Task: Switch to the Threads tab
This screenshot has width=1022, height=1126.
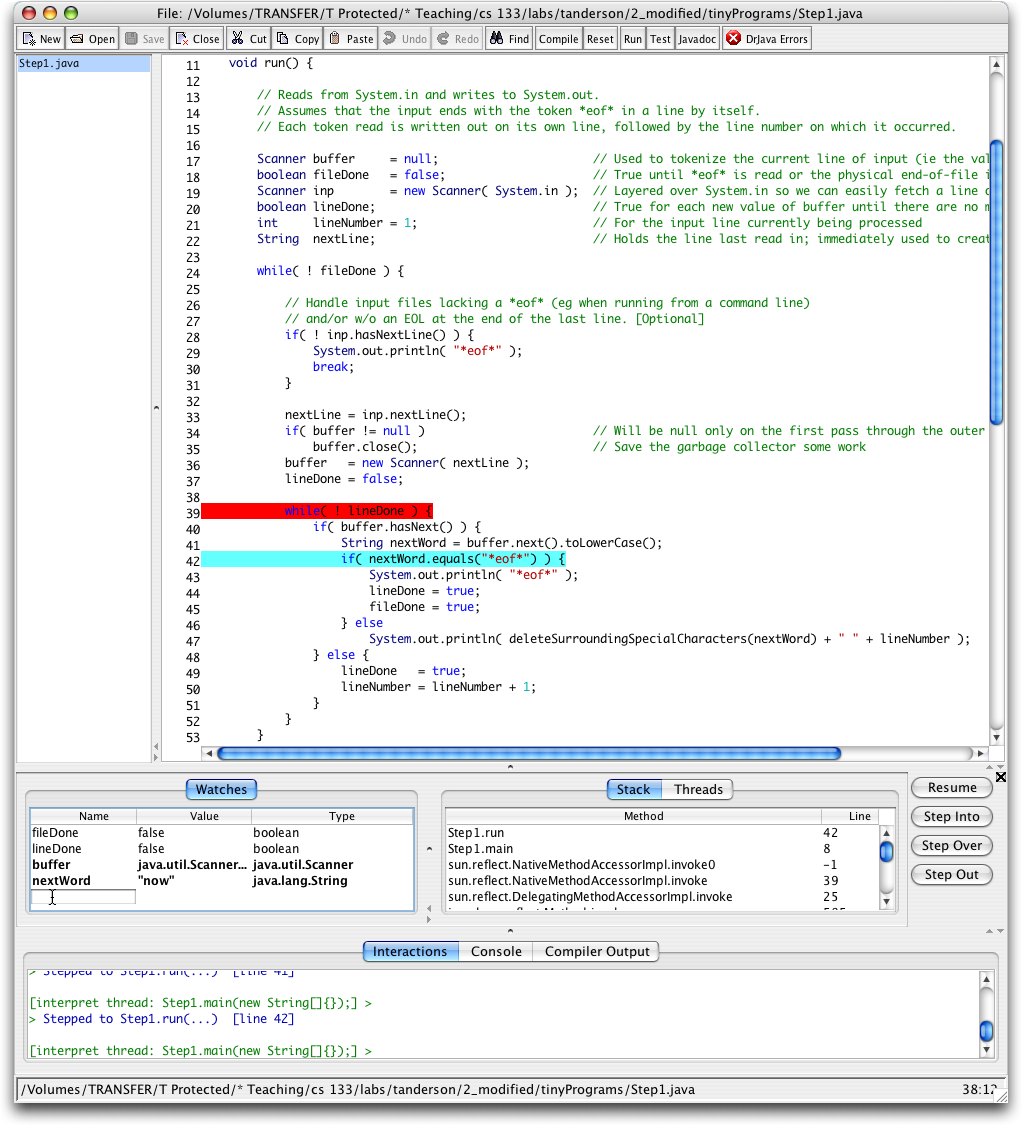Action: click(x=698, y=789)
